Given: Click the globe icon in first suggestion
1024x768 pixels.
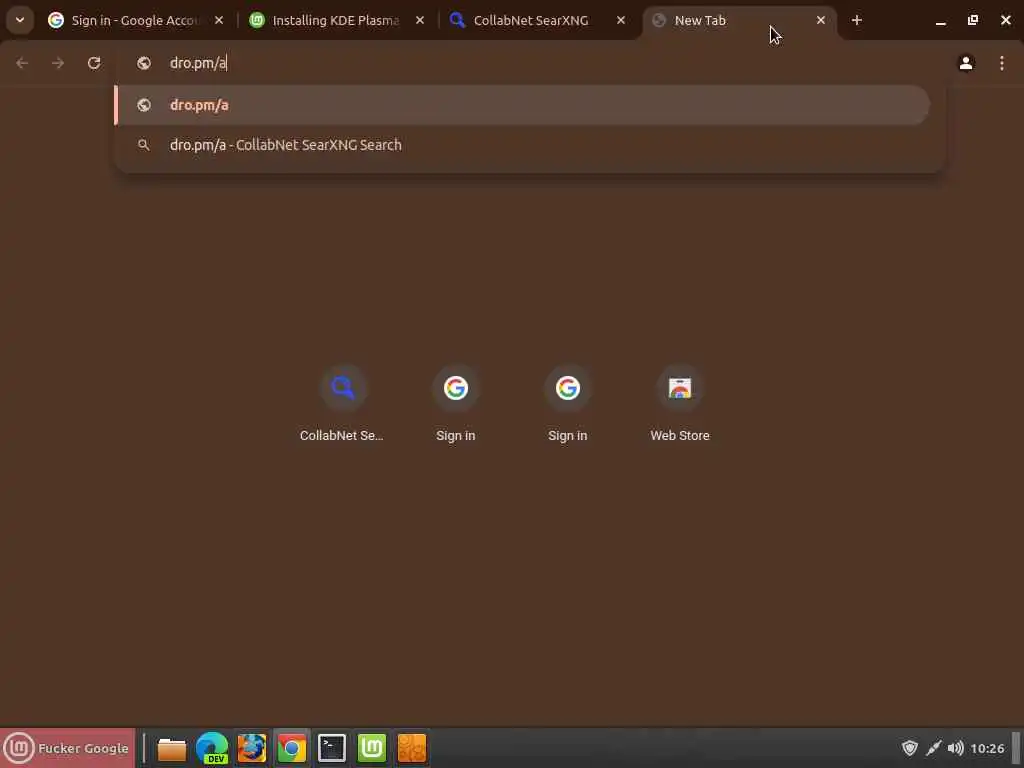Looking at the screenshot, I should point(144,104).
